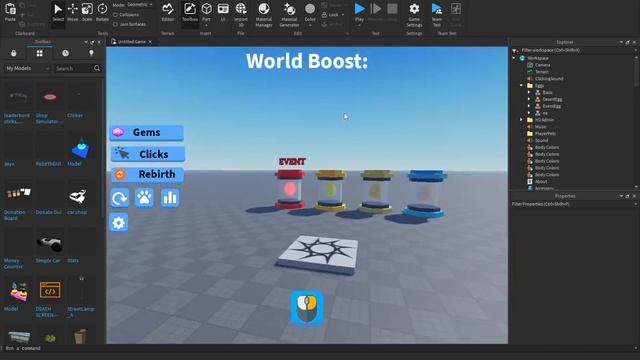Image resolution: width=640 pixels, height=360 pixels.
Task: Click the Clicks counter button
Action: (x=147, y=154)
